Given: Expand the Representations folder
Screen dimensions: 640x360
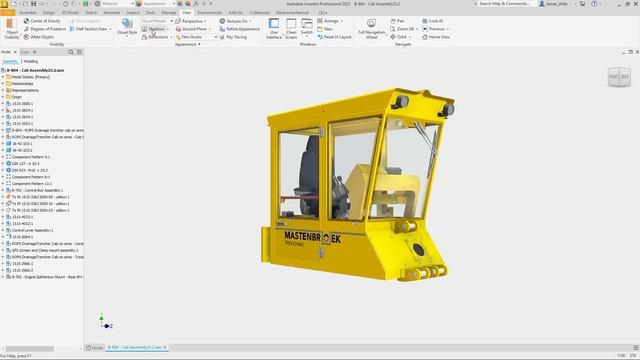Looking at the screenshot, I should [x=3, y=90].
